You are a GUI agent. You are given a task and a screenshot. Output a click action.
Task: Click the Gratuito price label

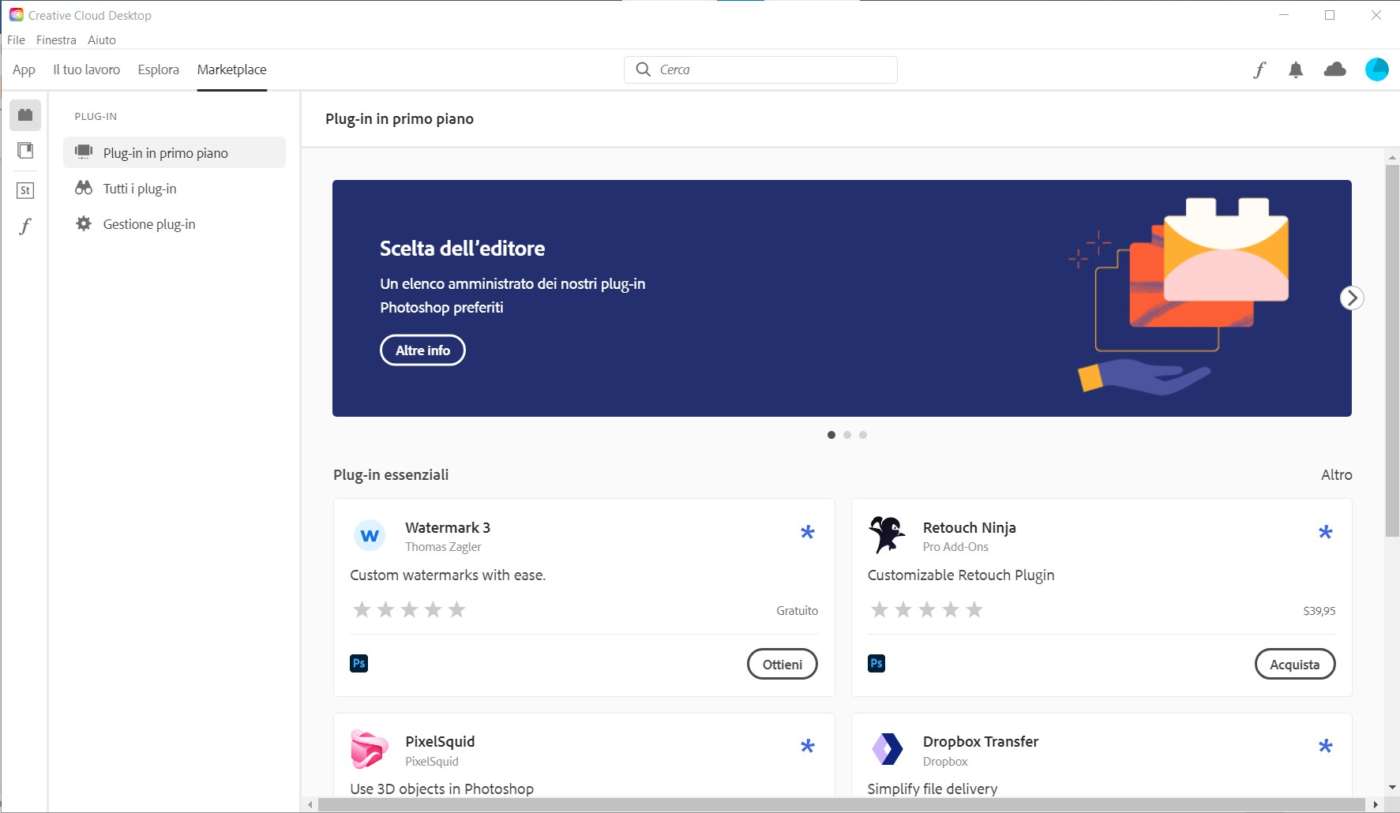797,611
